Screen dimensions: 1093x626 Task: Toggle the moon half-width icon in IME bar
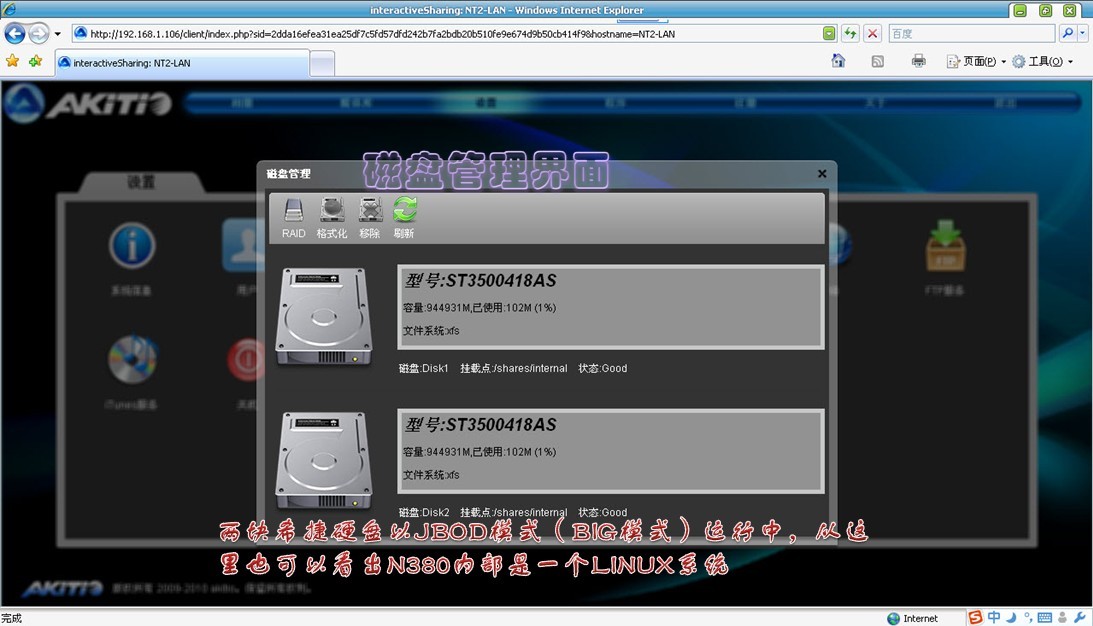click(1011, 618)
